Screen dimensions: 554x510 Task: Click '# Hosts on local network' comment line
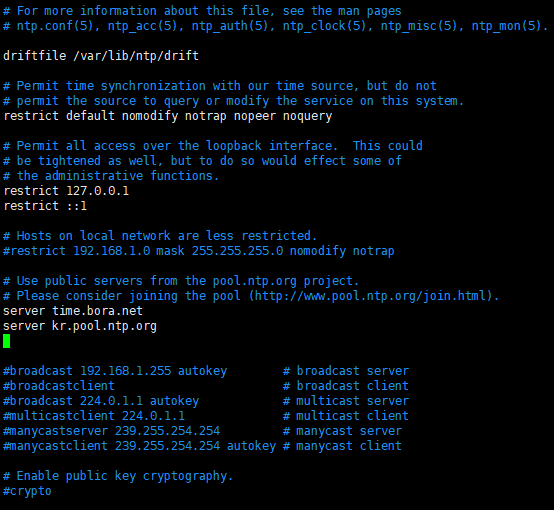pos(160,236)
